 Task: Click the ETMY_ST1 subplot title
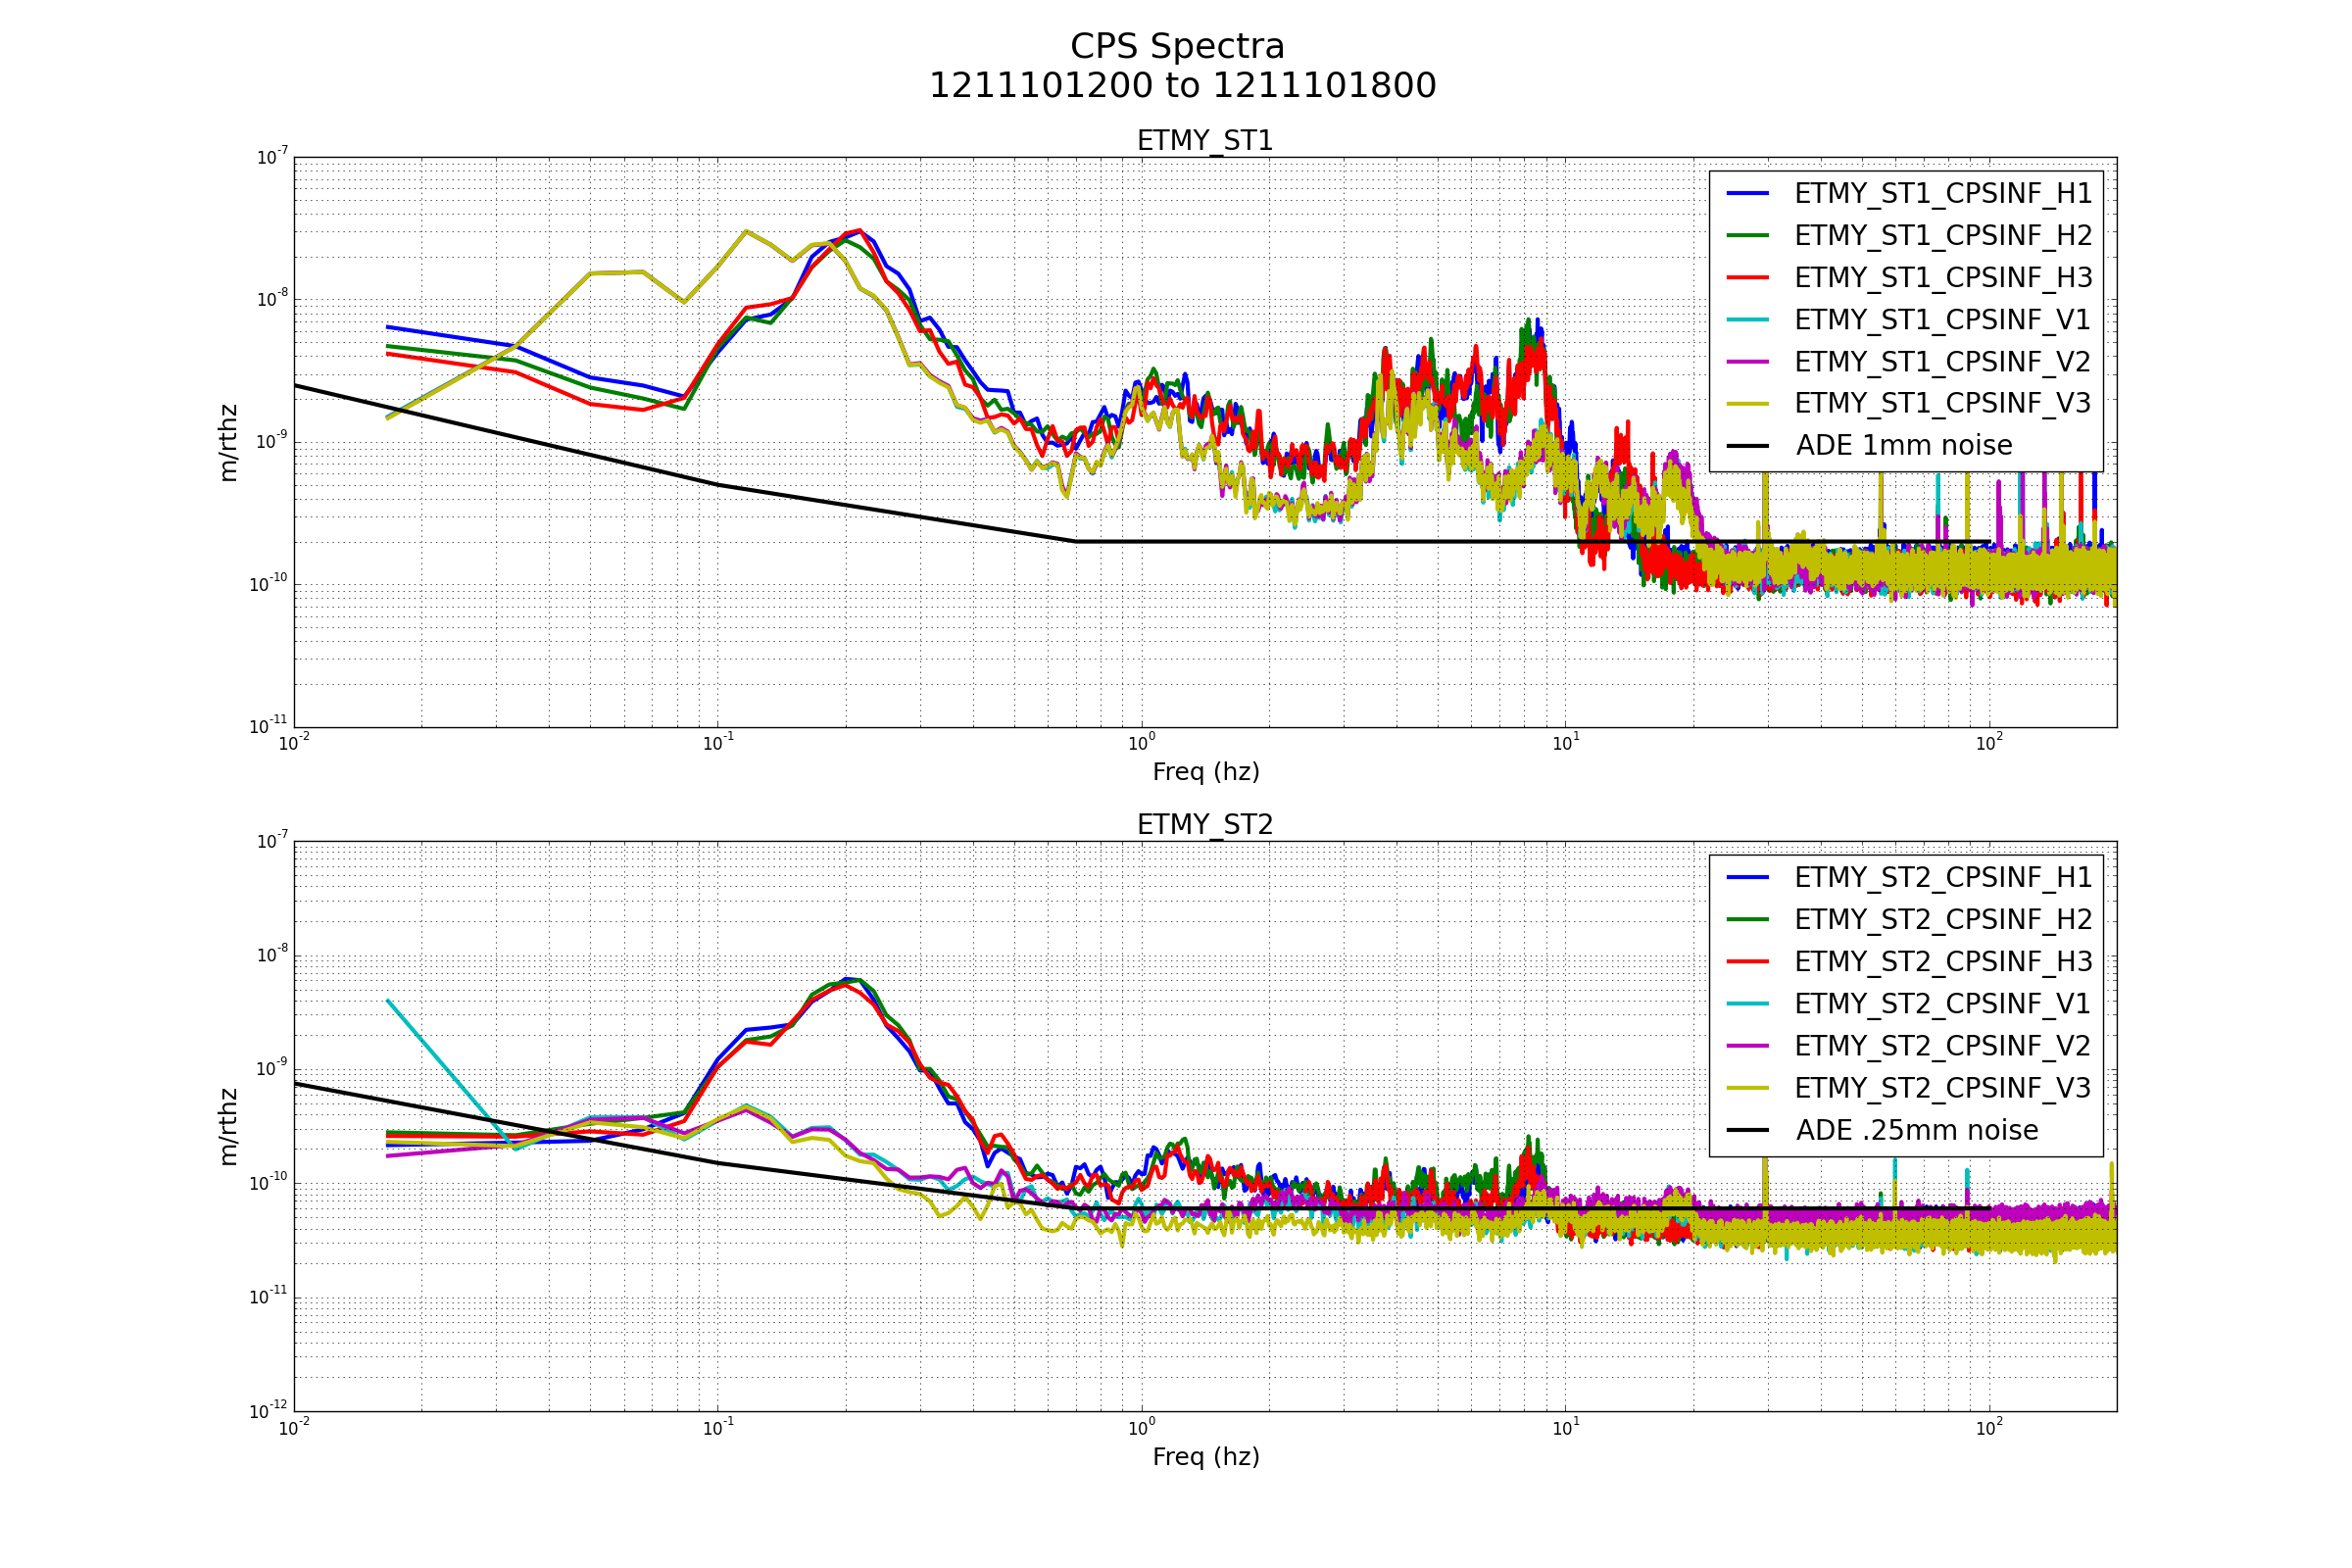1204,141
